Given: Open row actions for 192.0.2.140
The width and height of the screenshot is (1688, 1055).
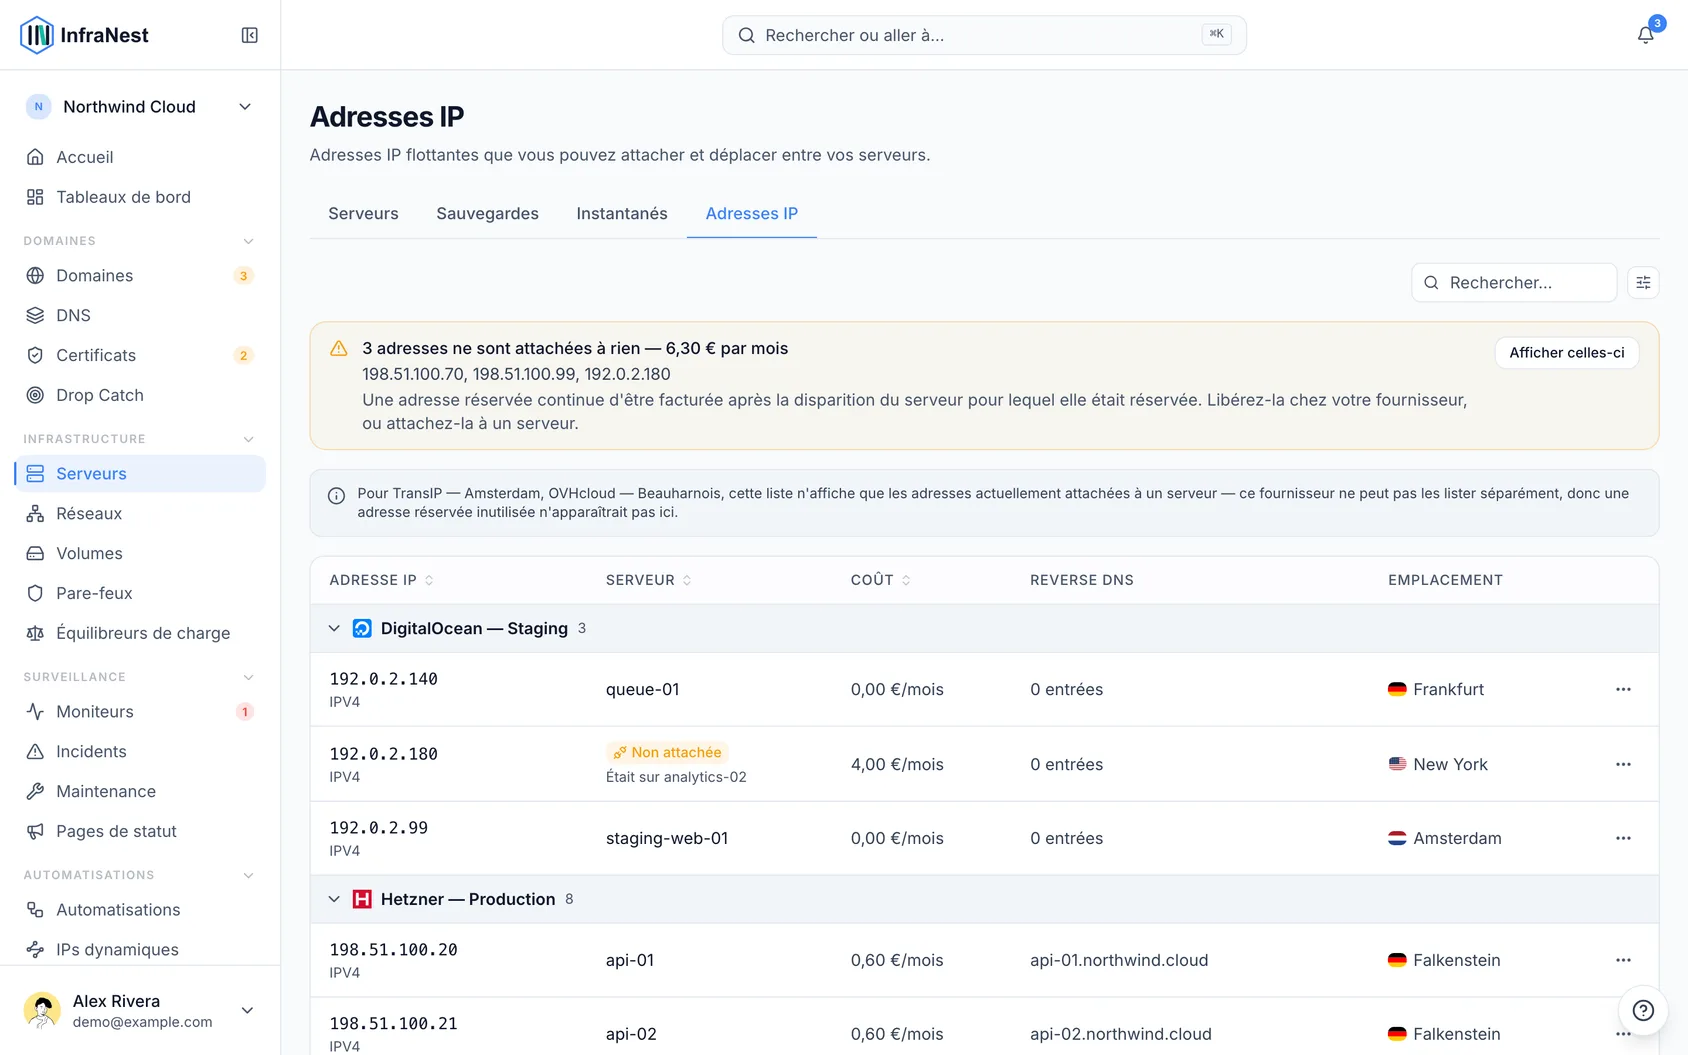Looking at the screenshot, I should coord(1623,689).
